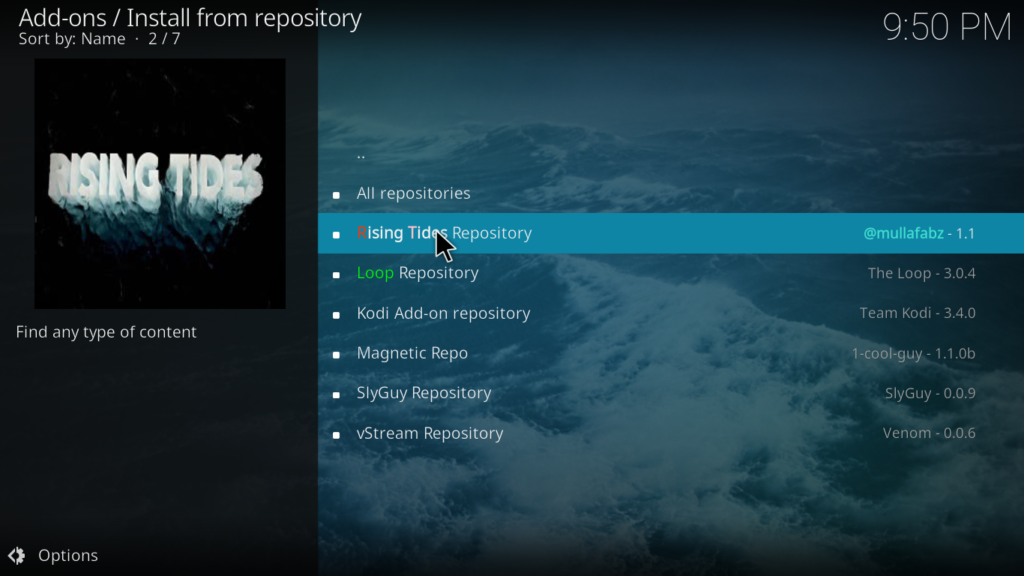The image size is (1024, 576).
Task: Open the Magnetic Repo label
Action: click(412, 353)
